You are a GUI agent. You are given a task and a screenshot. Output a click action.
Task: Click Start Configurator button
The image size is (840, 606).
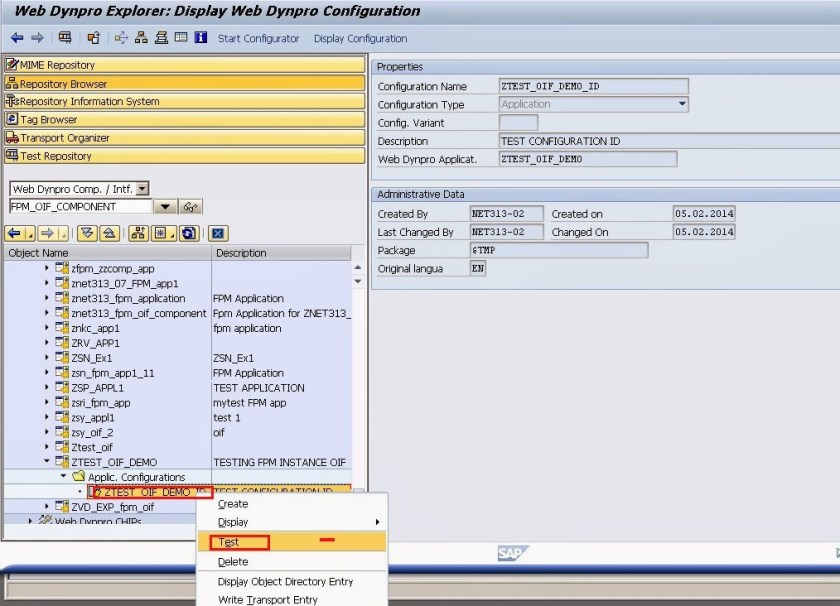click(258, 38)
